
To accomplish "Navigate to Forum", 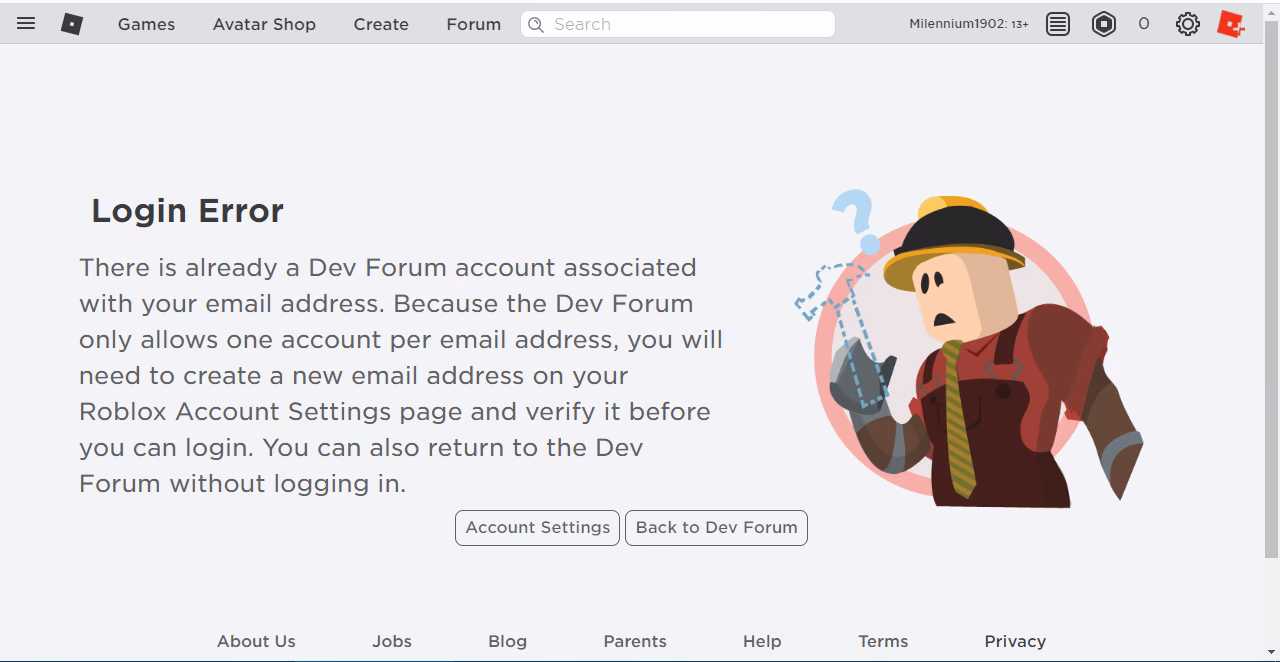I will click(474, 24).
